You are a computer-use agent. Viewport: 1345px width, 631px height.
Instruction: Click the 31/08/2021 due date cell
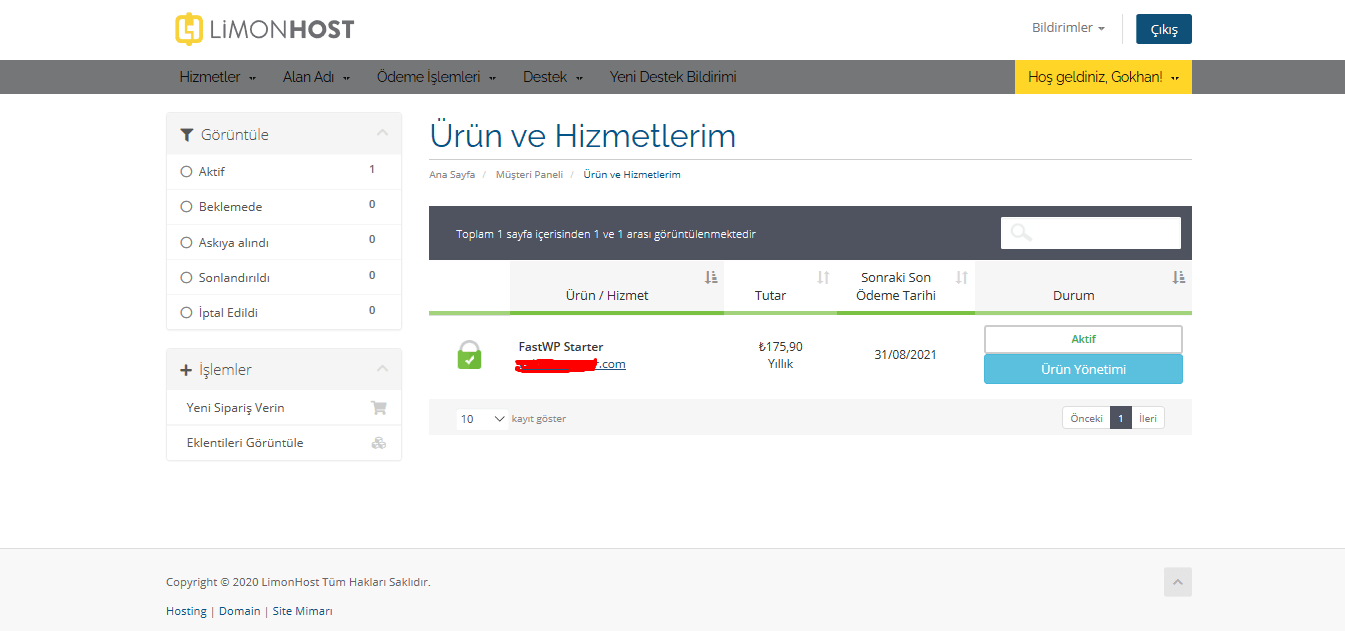[x=905, y=355]
